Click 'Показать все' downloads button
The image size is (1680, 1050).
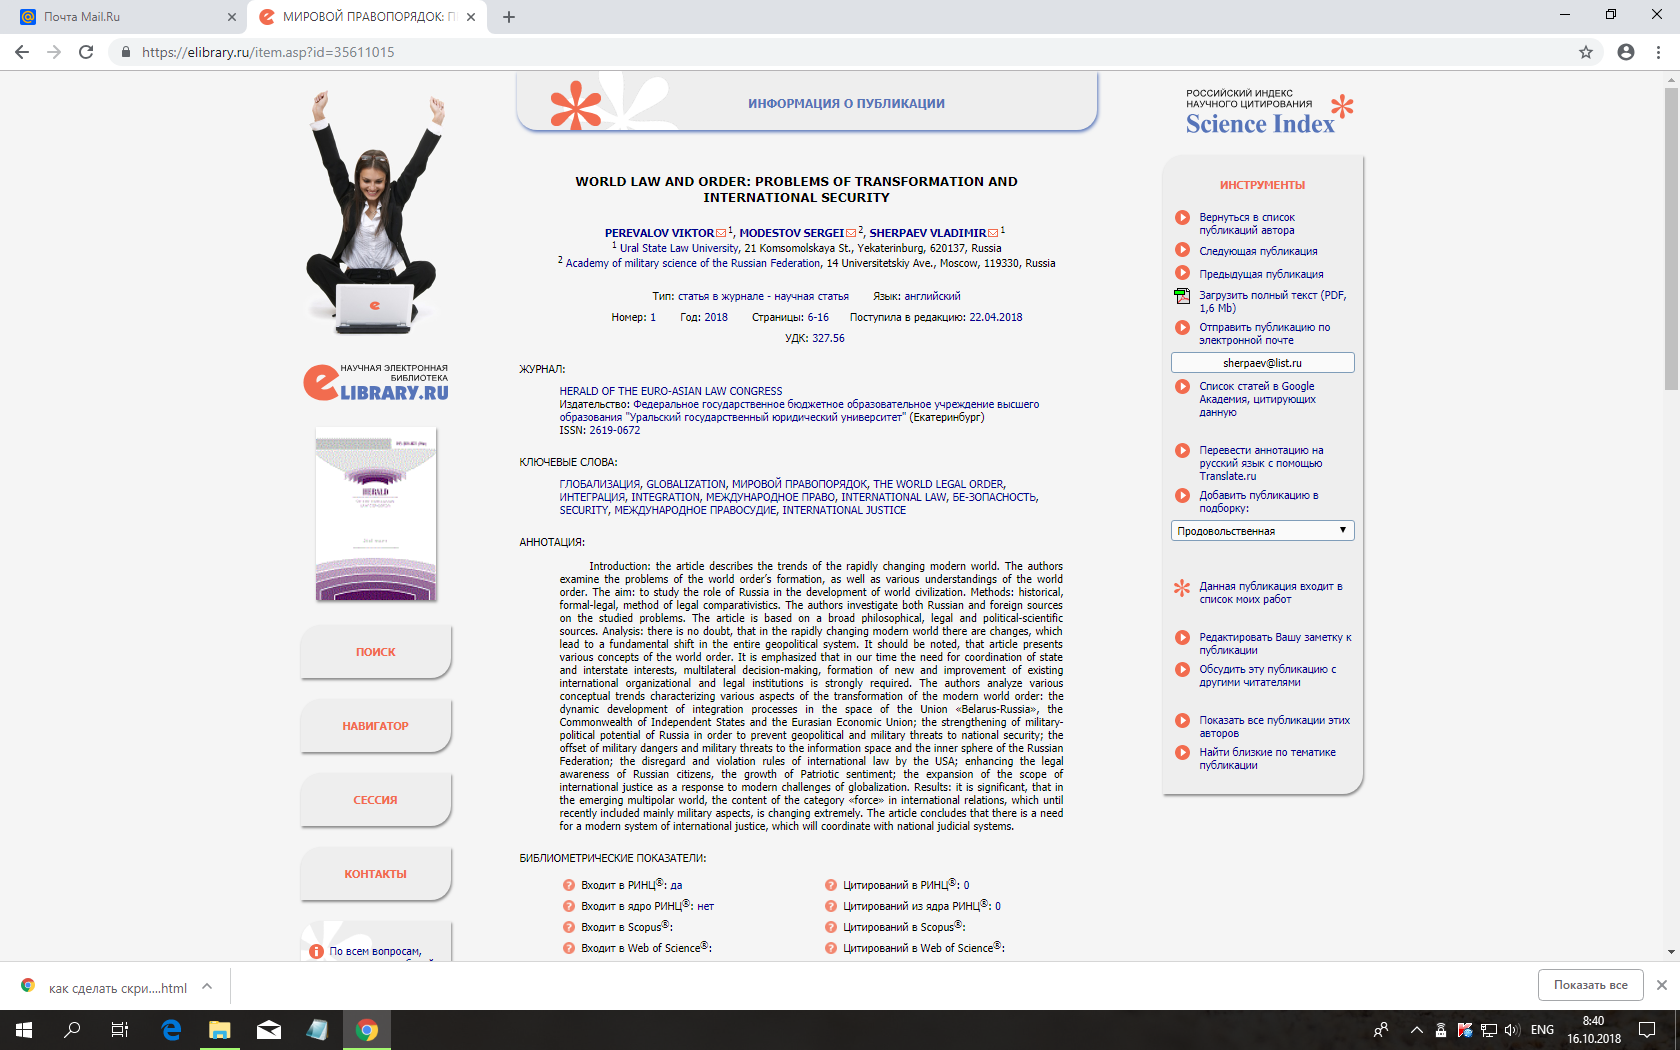click(x=1590, y=985)
